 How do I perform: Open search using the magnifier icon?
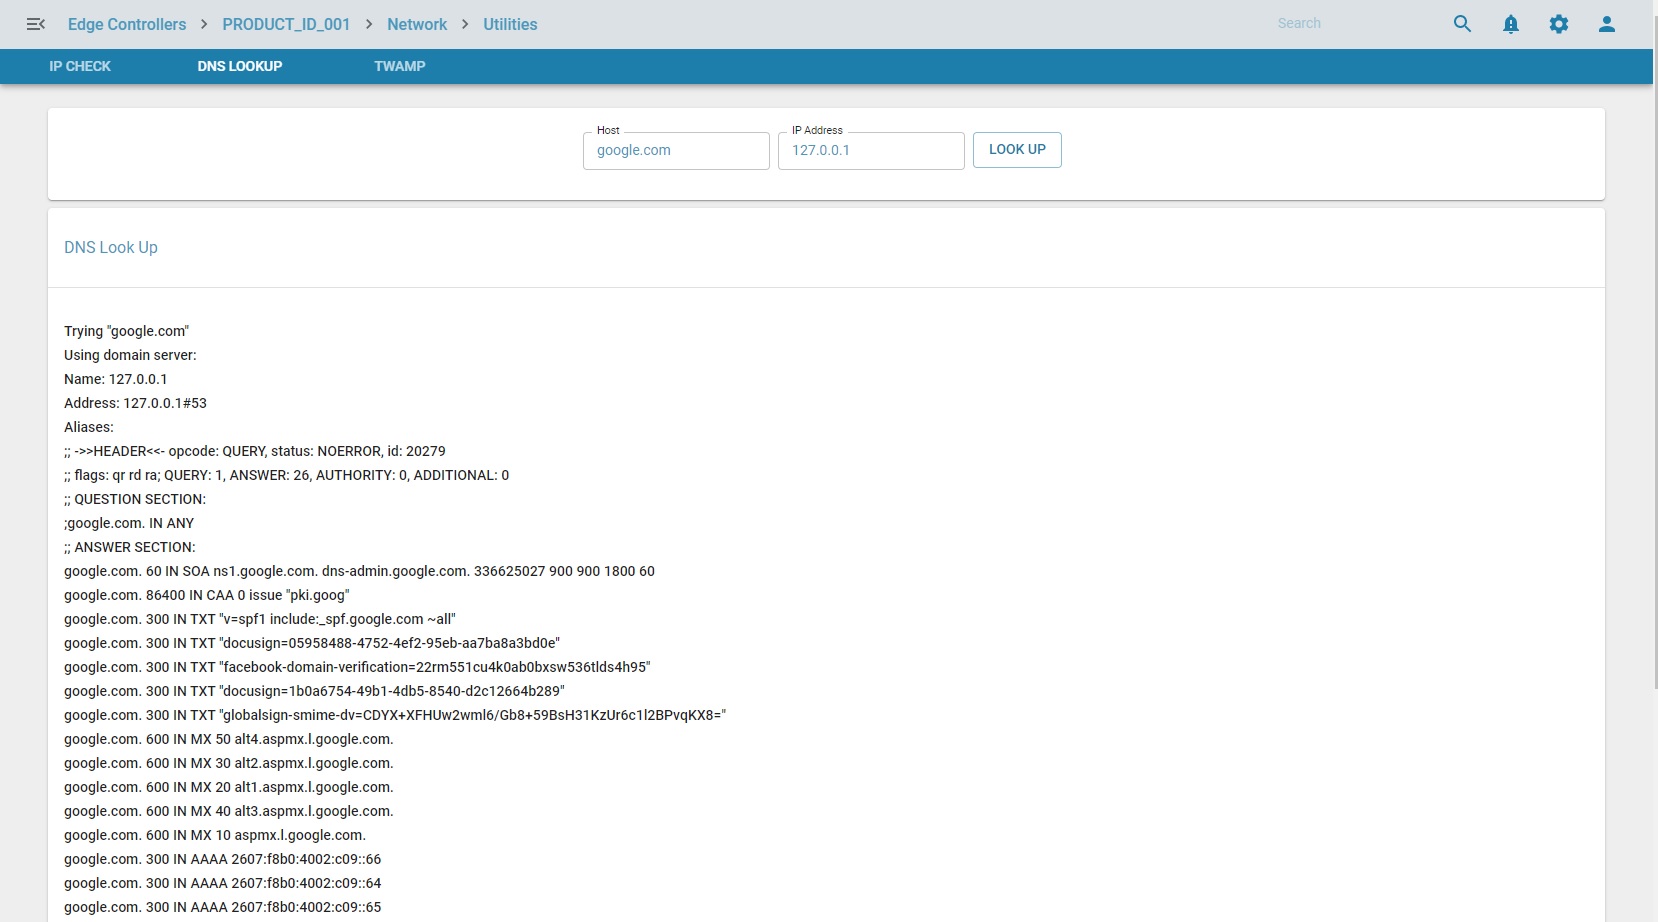pyautogui.click(x=1462, y=23)
